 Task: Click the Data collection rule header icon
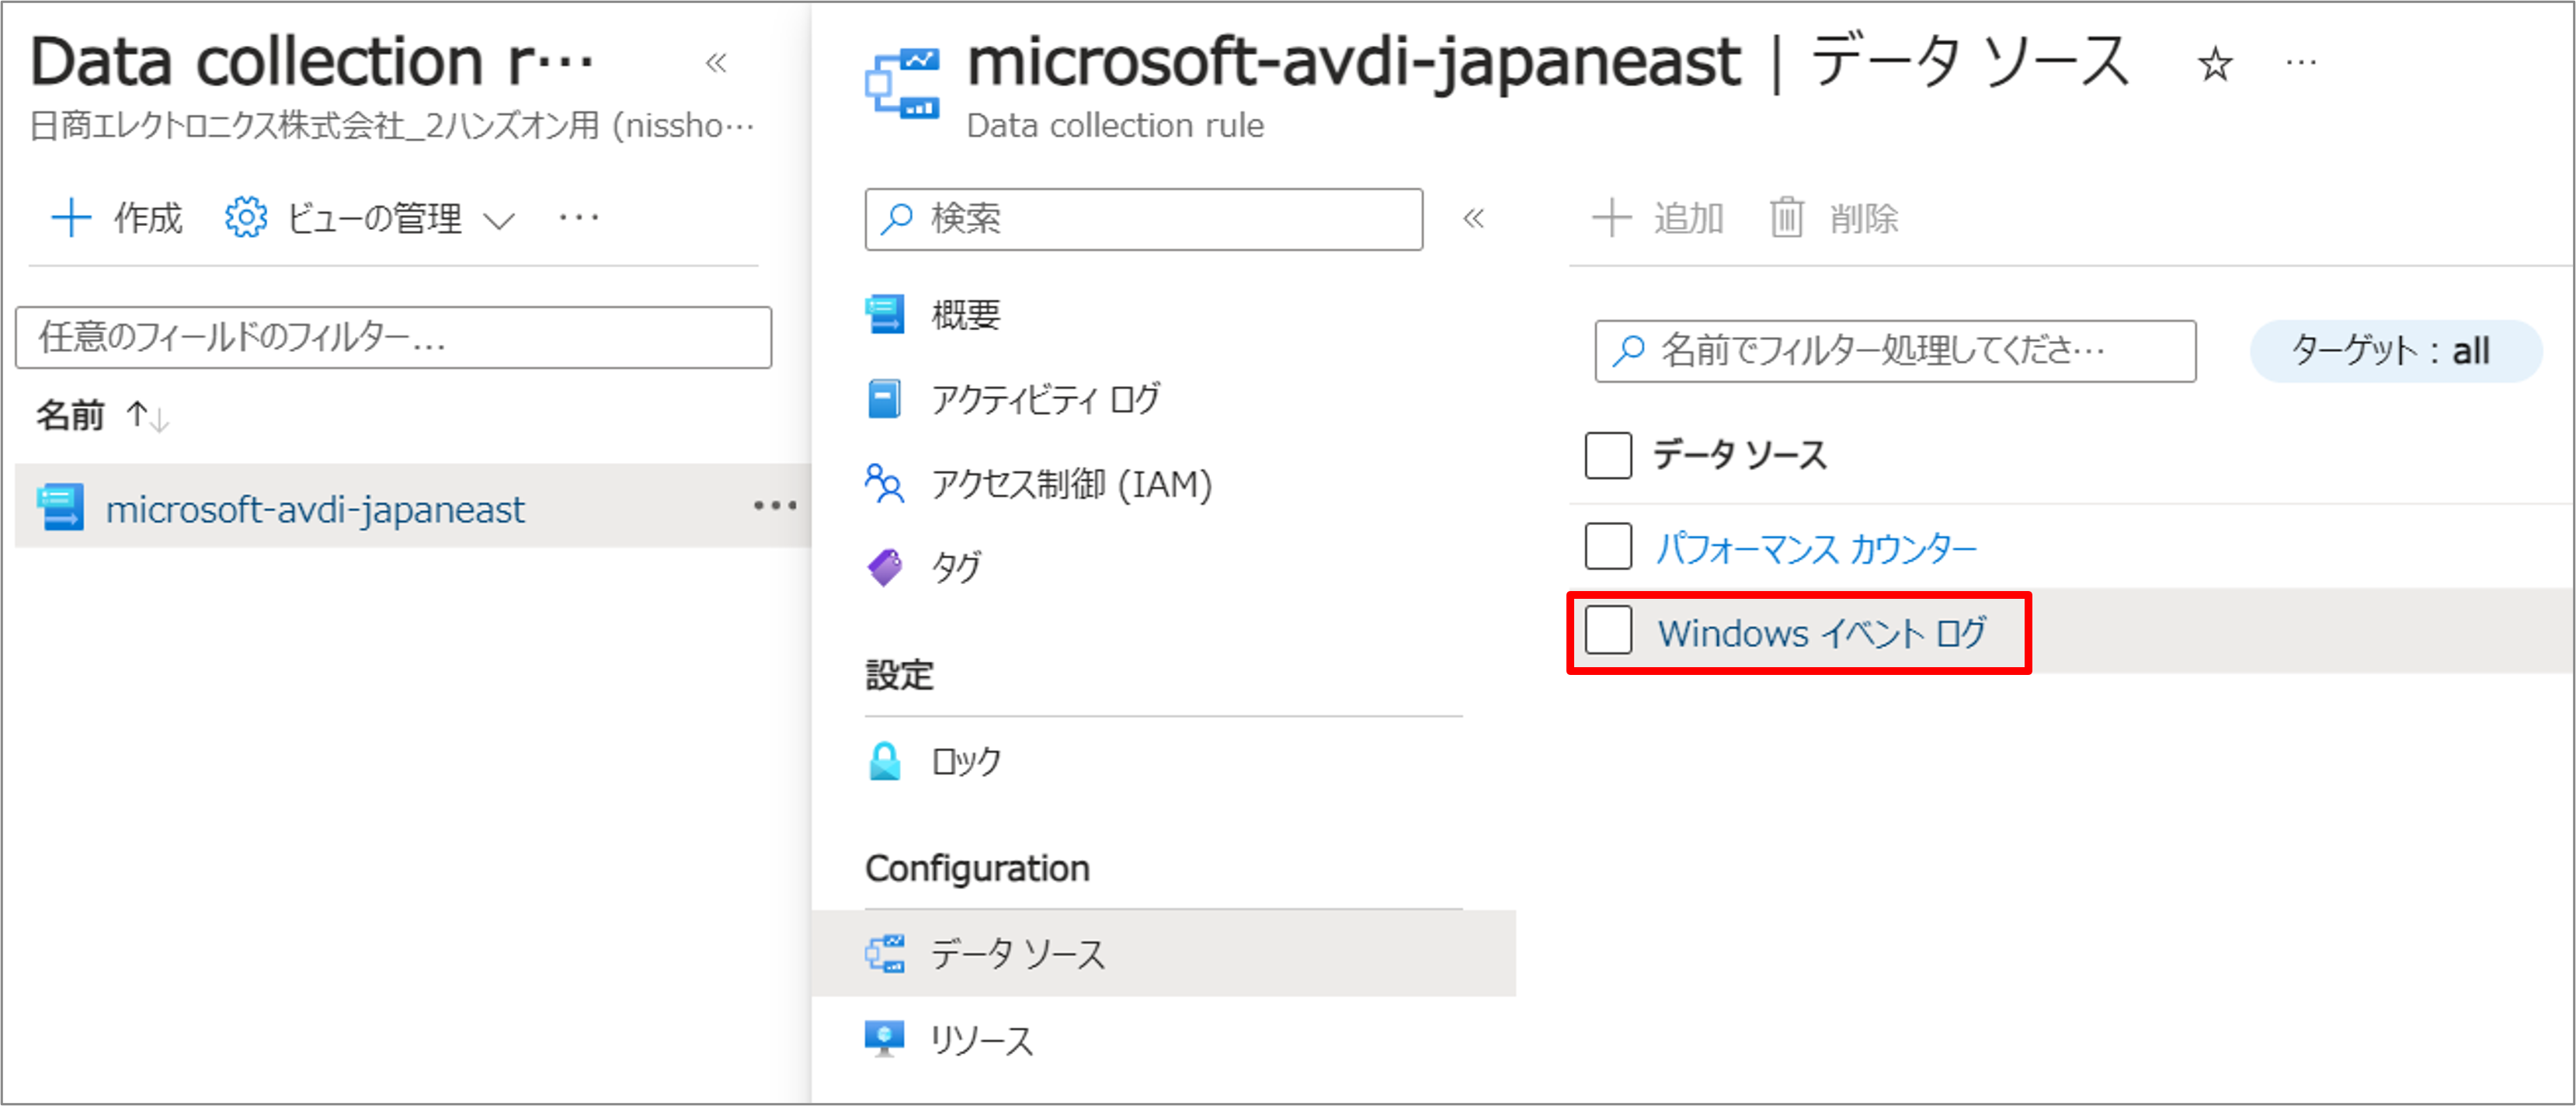pos(903,84)
